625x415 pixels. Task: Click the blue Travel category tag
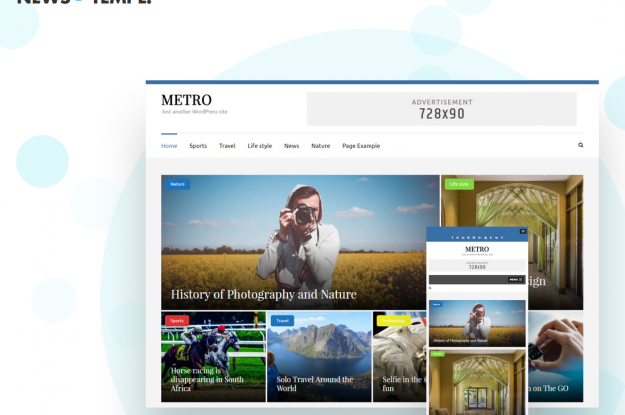pos(282,321)
